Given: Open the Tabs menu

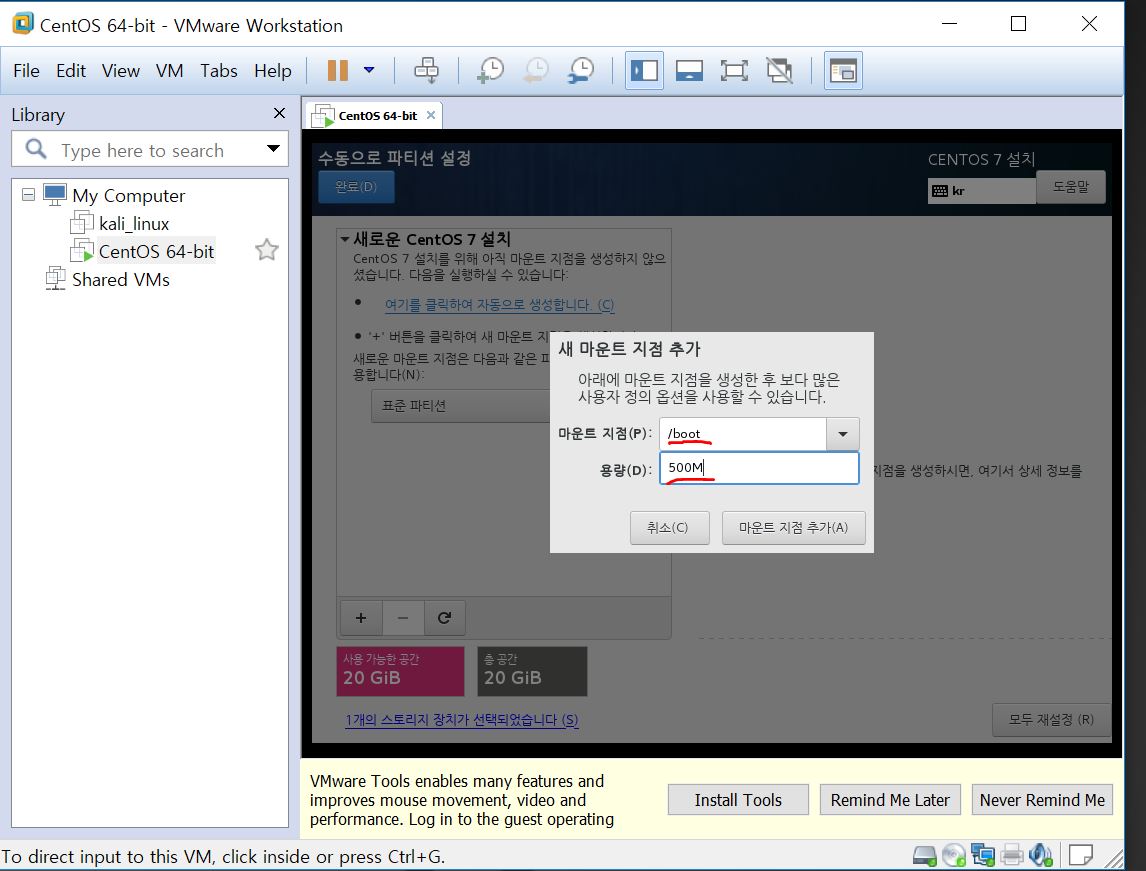Looking at the screenshot, I should click(219, 70).
